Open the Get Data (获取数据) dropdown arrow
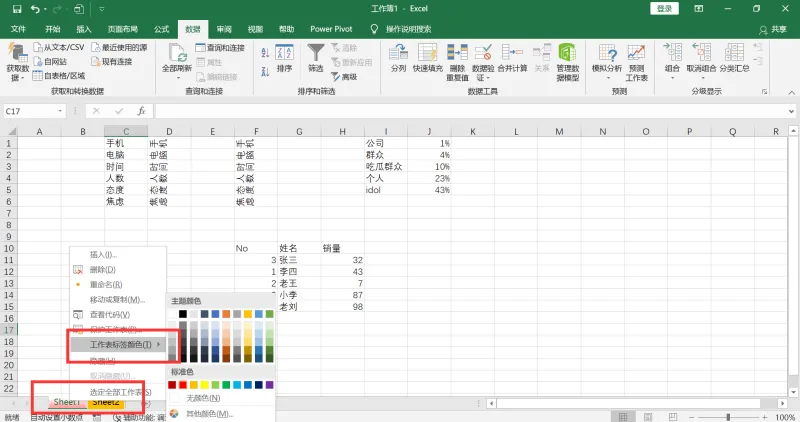The image size is (800, 422). coord(23,79)
